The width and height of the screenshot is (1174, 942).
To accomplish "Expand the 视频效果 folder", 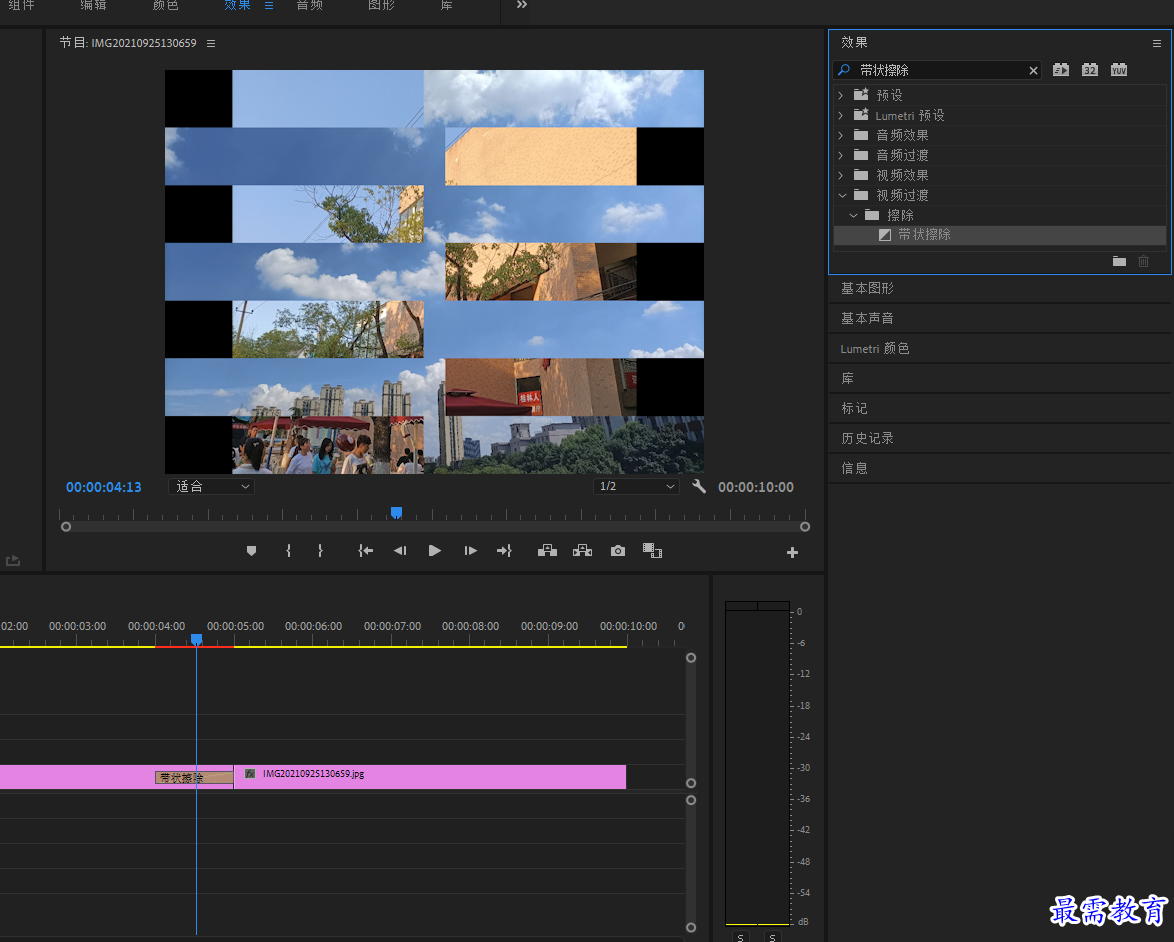I will [841, 175].
